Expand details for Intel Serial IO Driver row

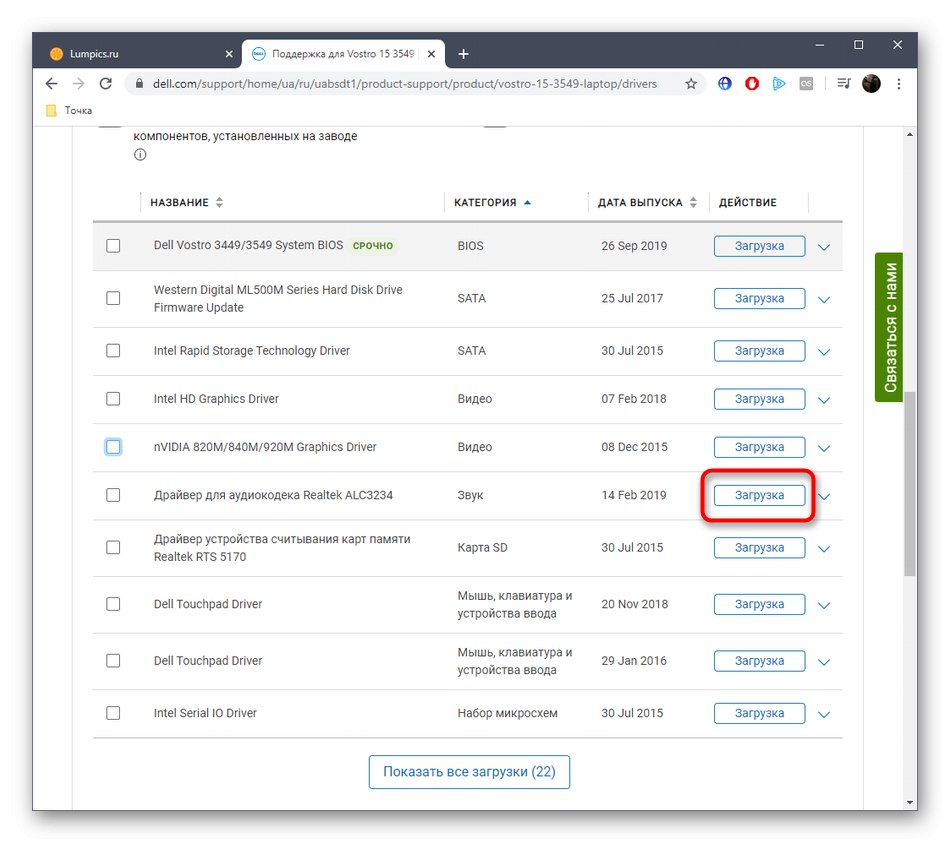coord(824,715)
